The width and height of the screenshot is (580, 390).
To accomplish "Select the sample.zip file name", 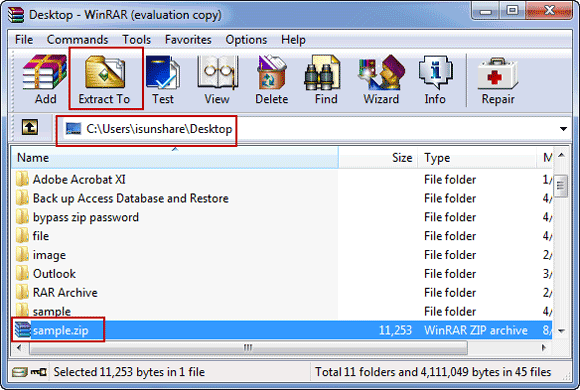I will click(x=61, y=330).
